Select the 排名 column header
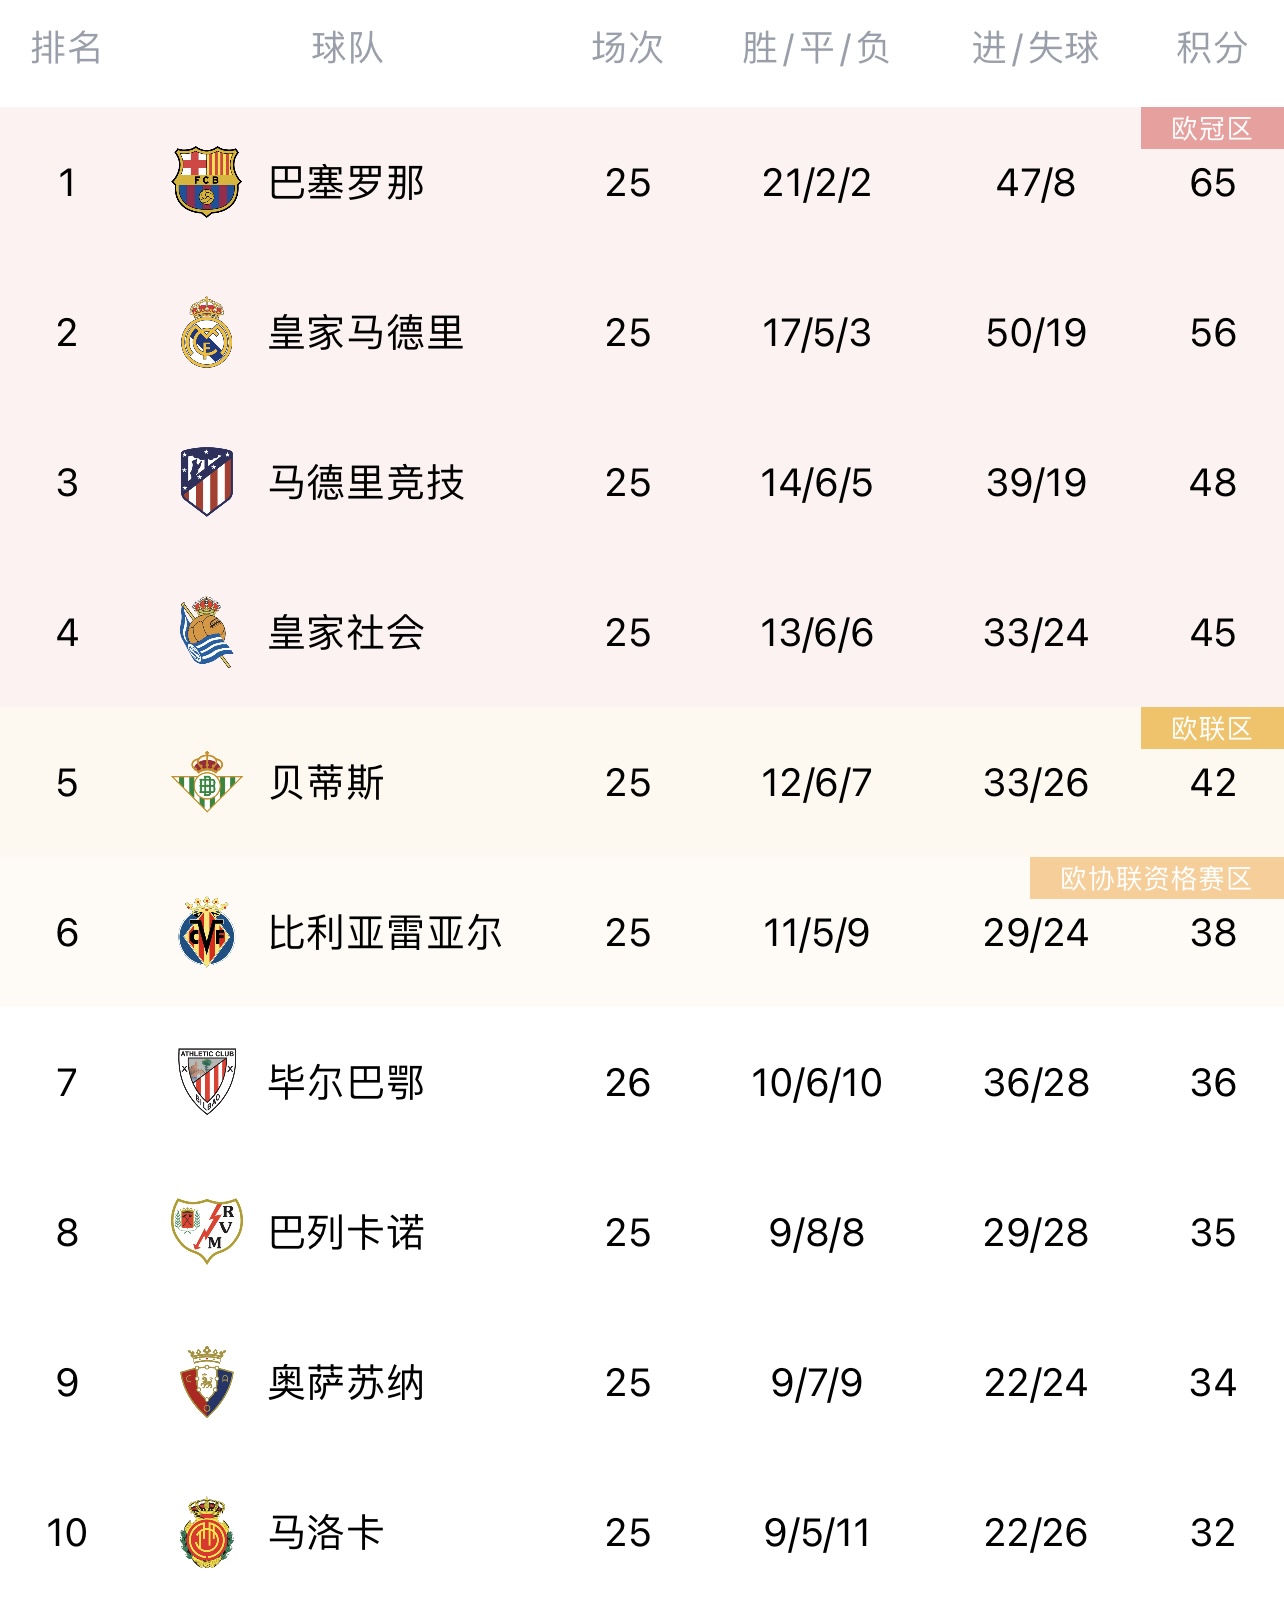The width and height of the screenshot is (1284, 1597). (x=66, y=48)
